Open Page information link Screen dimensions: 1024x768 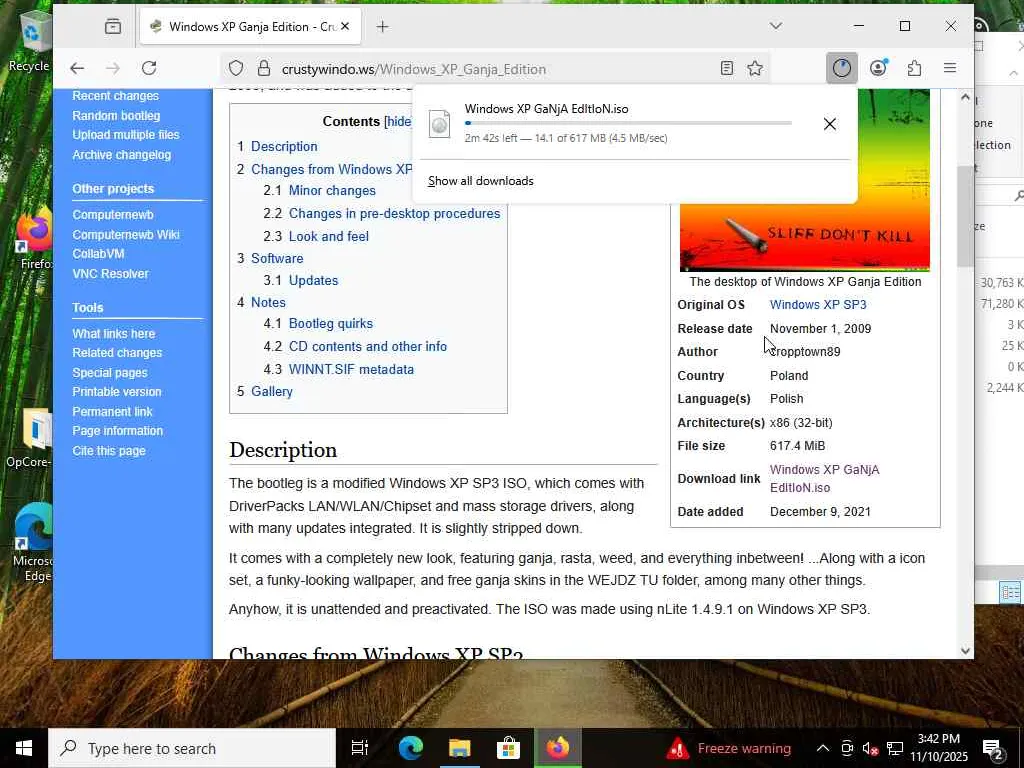click(118, 431)
